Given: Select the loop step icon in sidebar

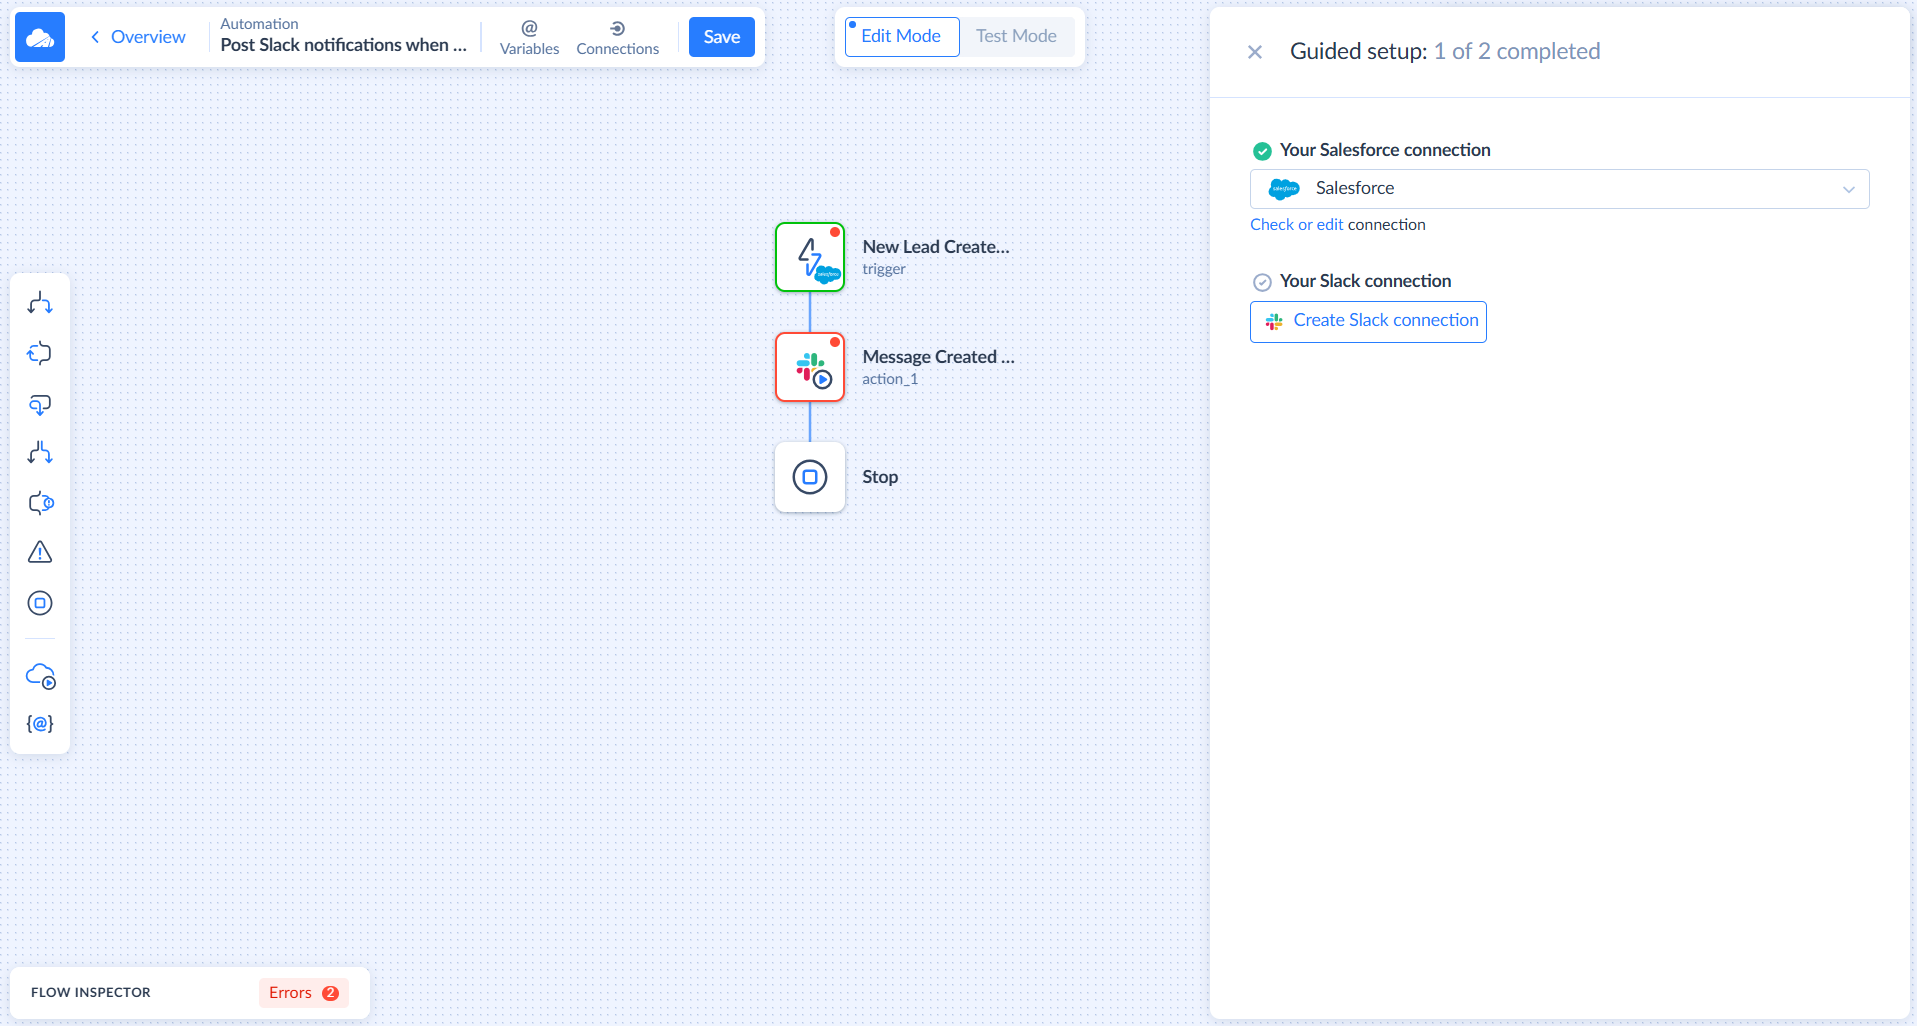Looking at the screenshot, I should coord(40,353).
